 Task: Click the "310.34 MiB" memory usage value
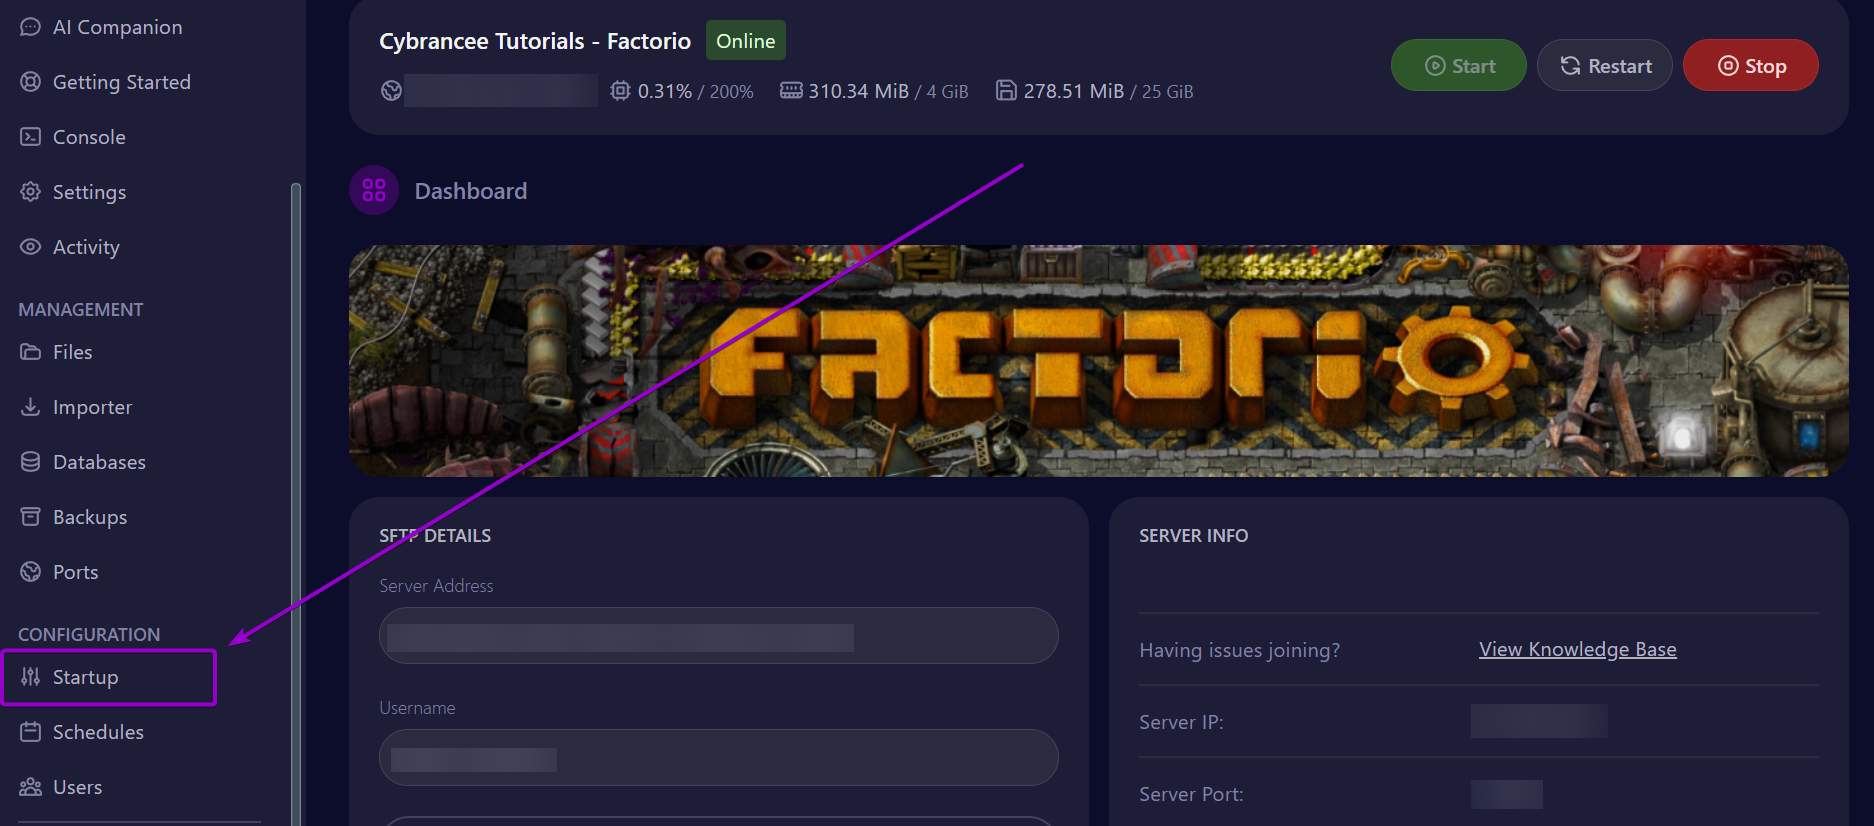(859, 91)
